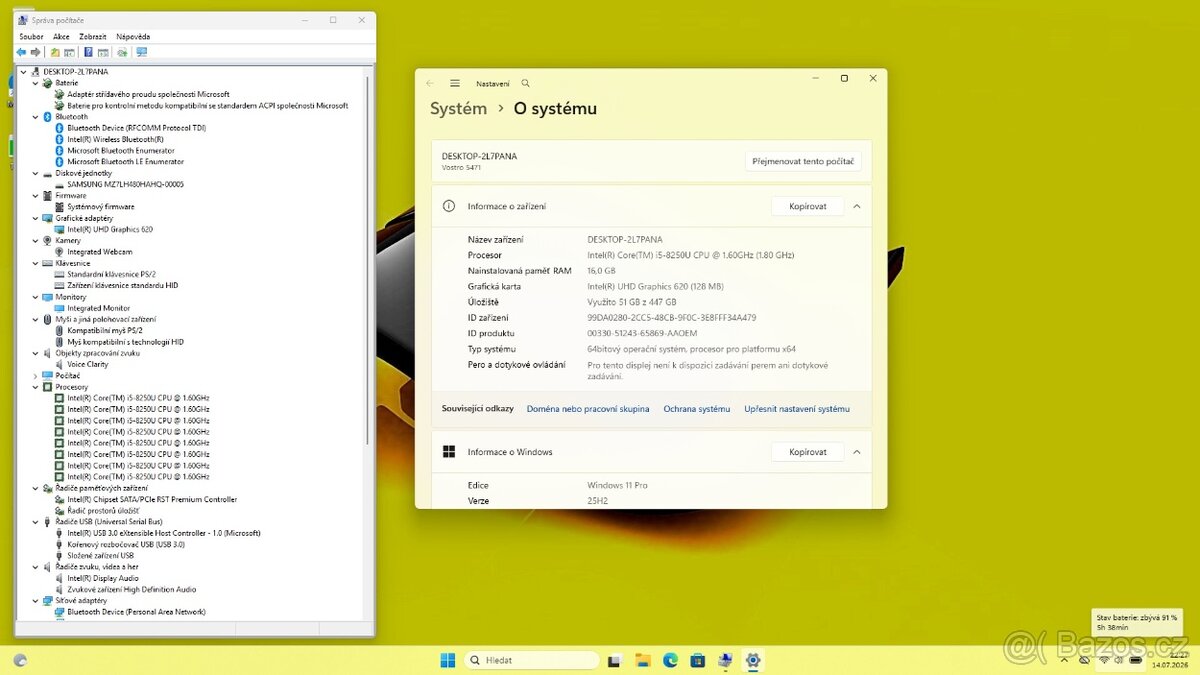Select Kořenový rozbočovač USB (USB 3.0)
1200x675 pixels.
pyautogui.click(x=126, y=544)
